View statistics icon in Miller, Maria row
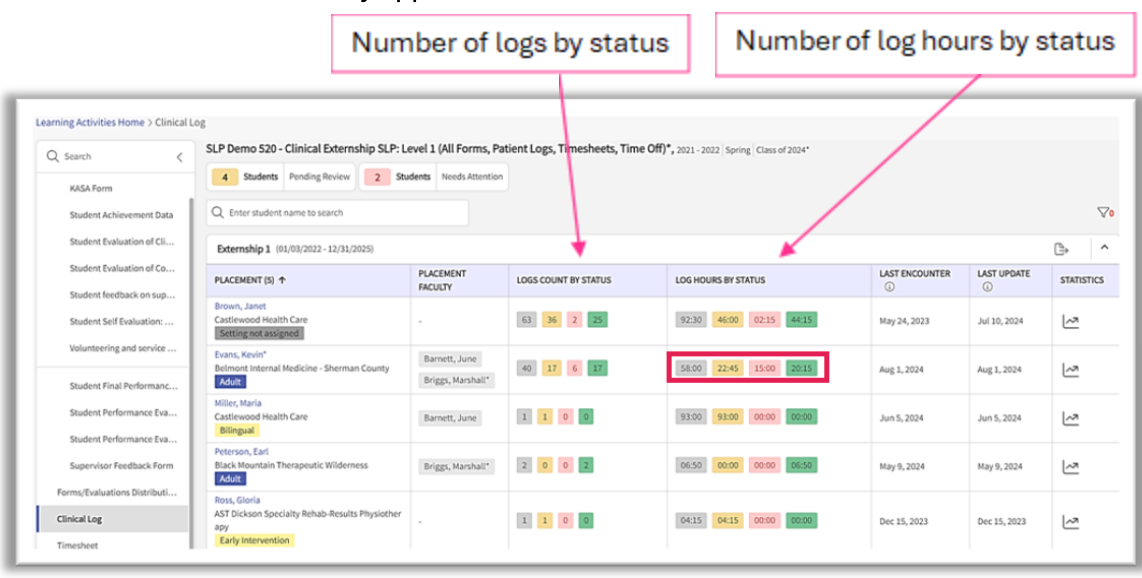The height and width of the screenshot is (578, 1142). 1070,418
